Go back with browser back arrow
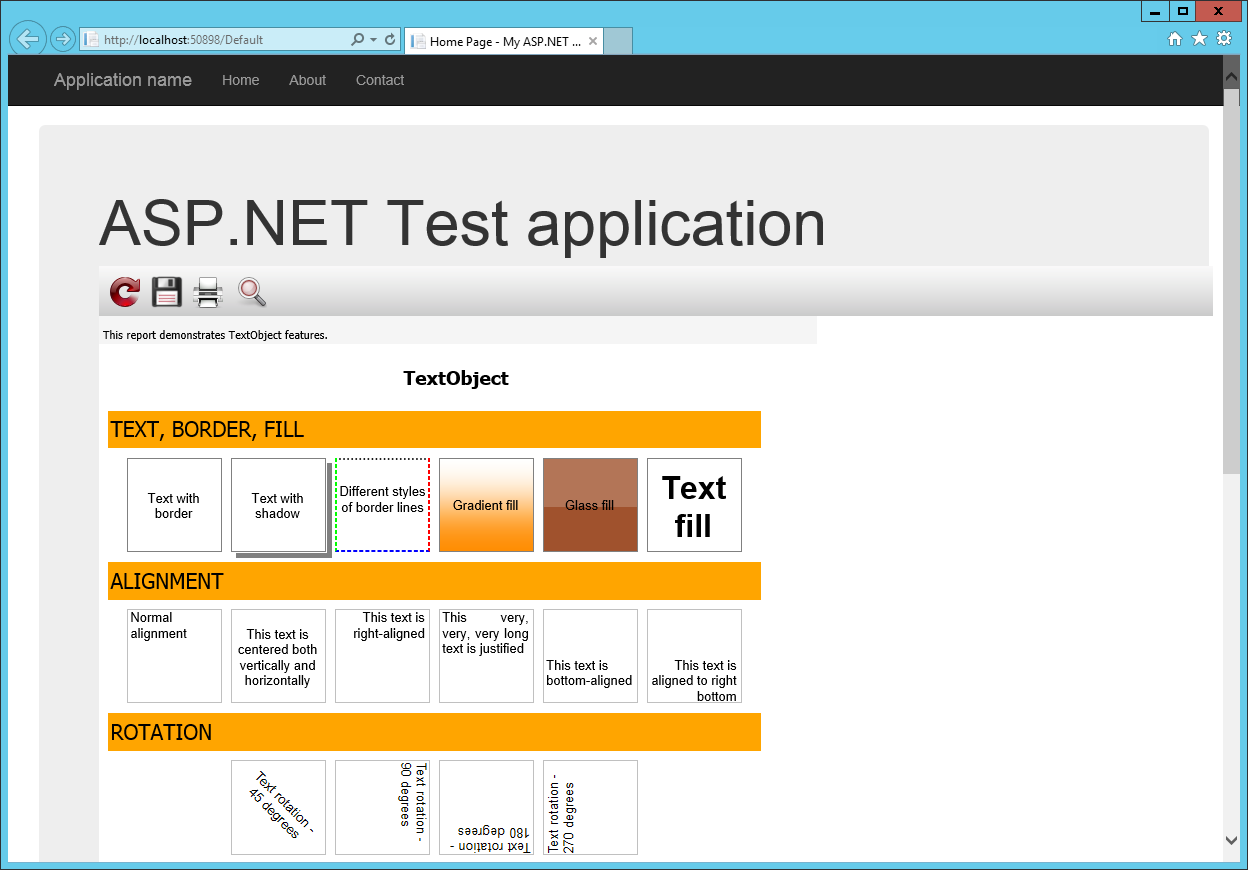 pyautogui.click(x=29, y=39)
